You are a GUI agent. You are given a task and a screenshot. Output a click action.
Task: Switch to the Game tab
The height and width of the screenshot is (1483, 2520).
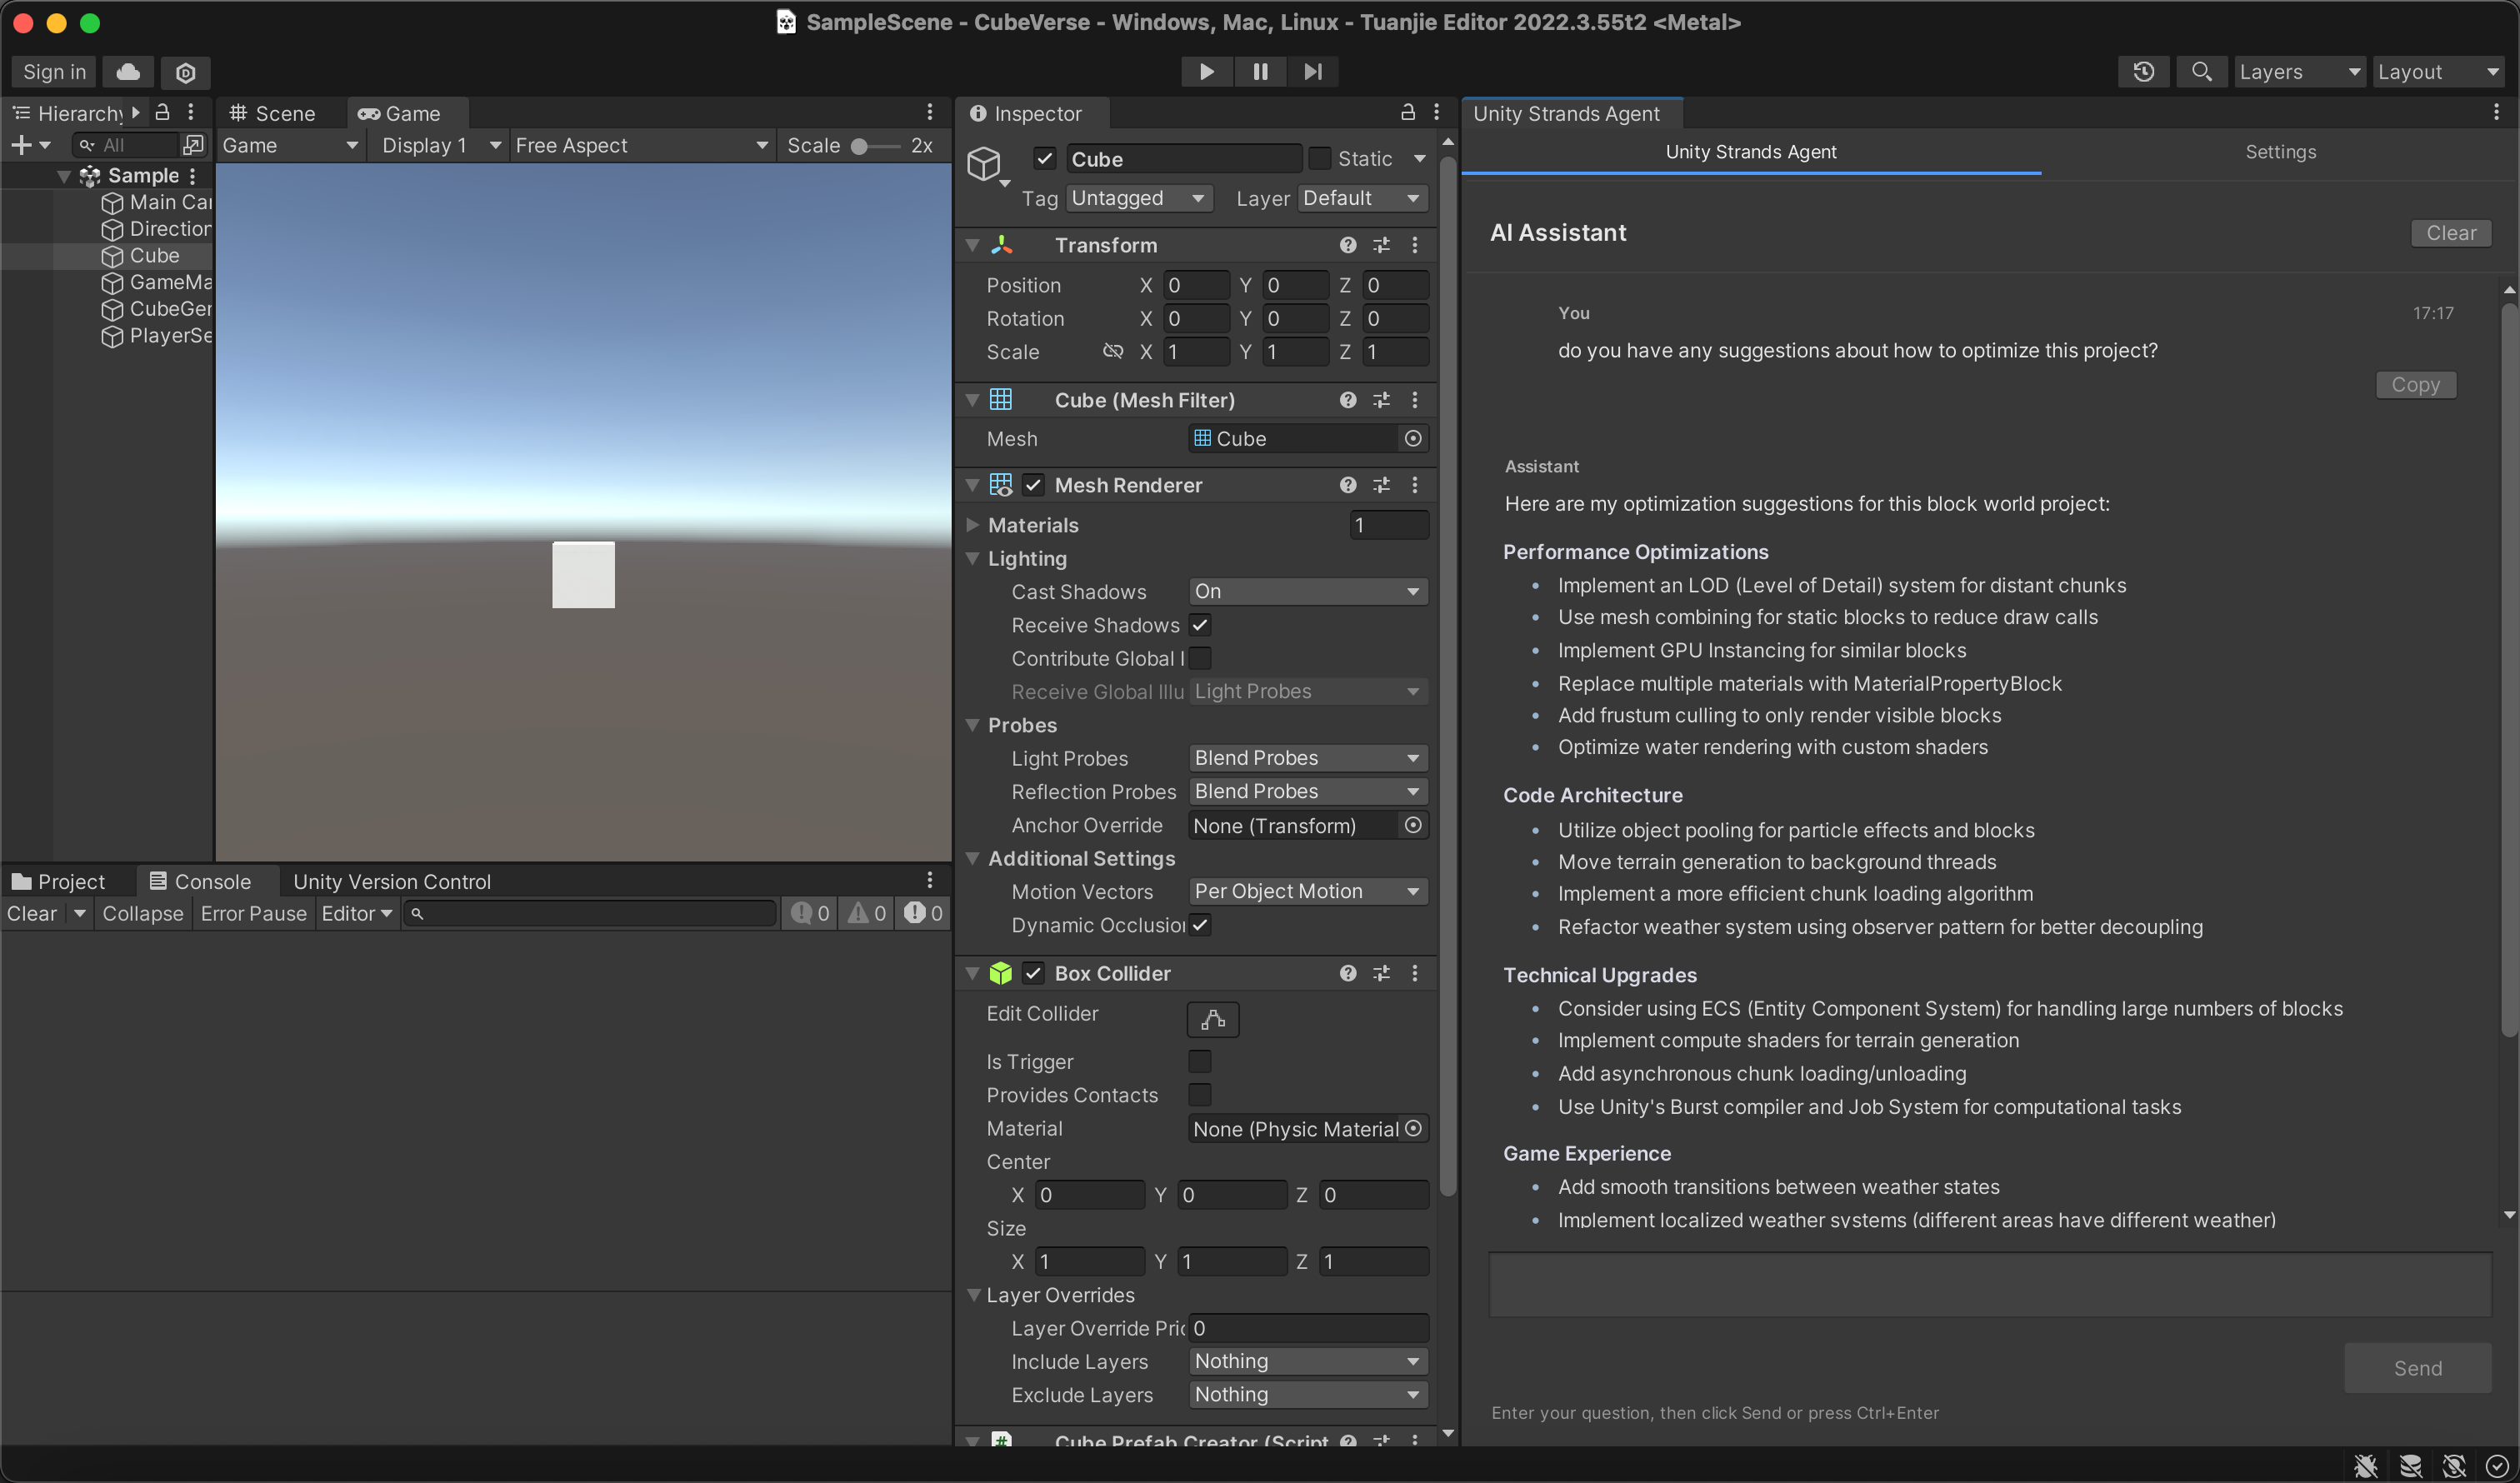[x=404, y=113]
